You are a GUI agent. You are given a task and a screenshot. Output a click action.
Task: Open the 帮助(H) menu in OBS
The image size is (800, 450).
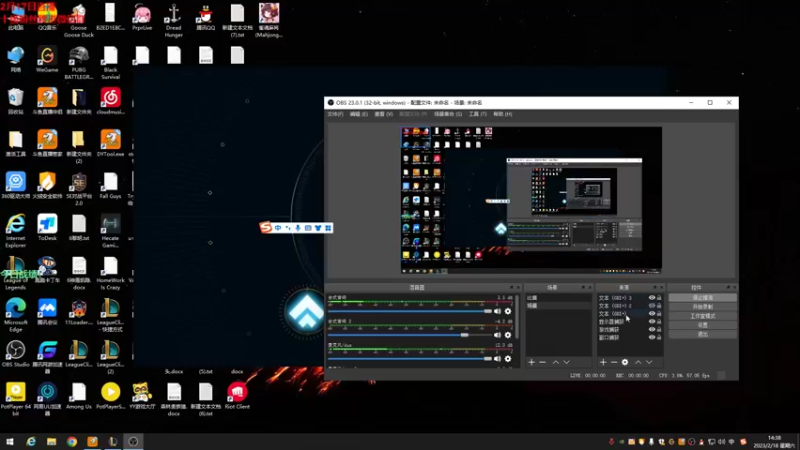pyautogui.click(x=503, y=114)
